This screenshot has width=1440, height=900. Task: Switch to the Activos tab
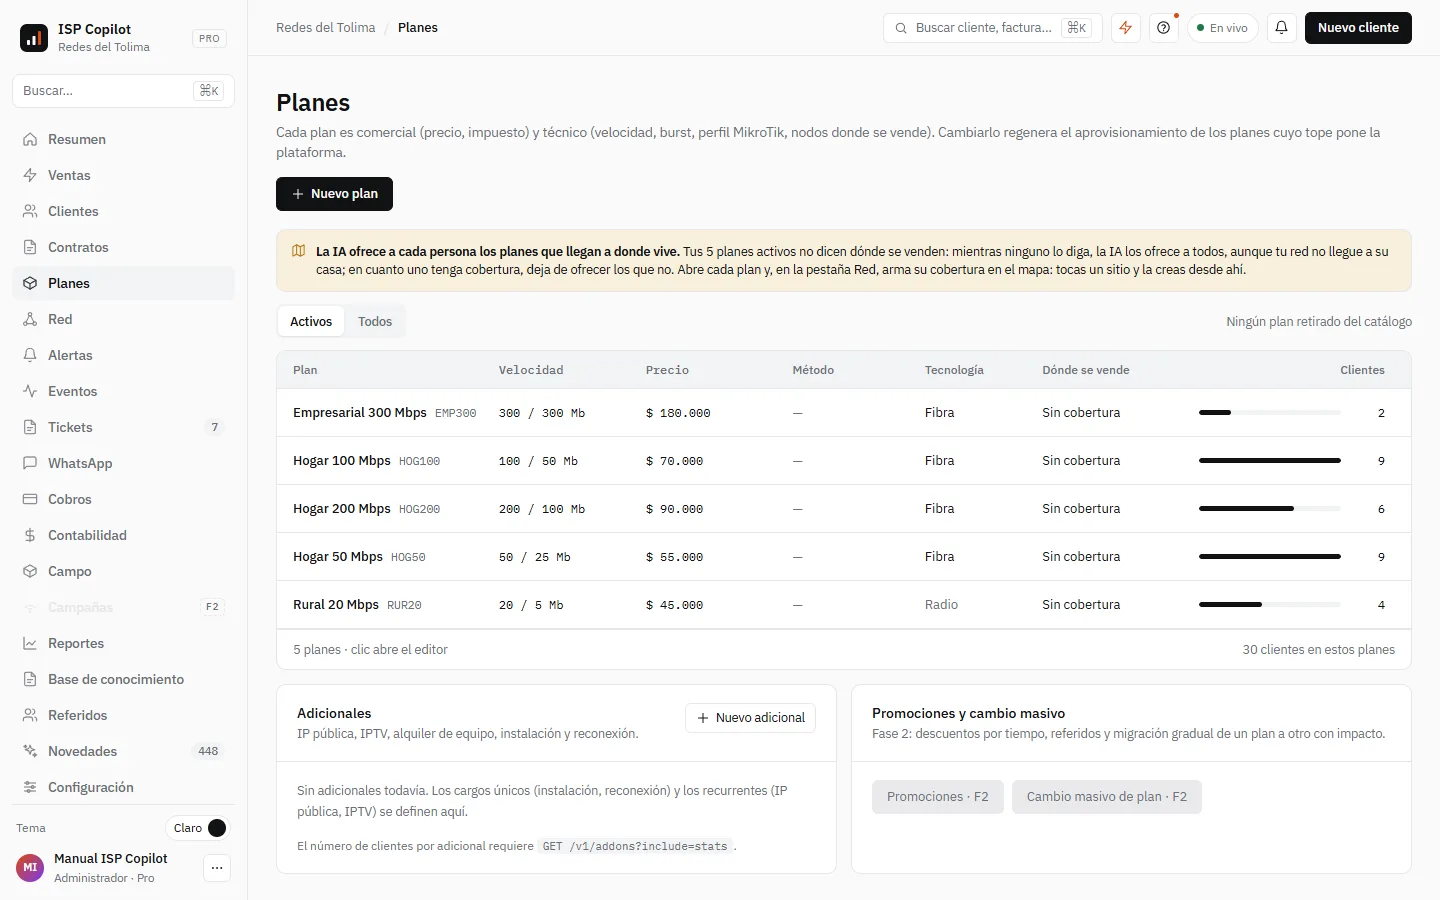pos(311,321)
